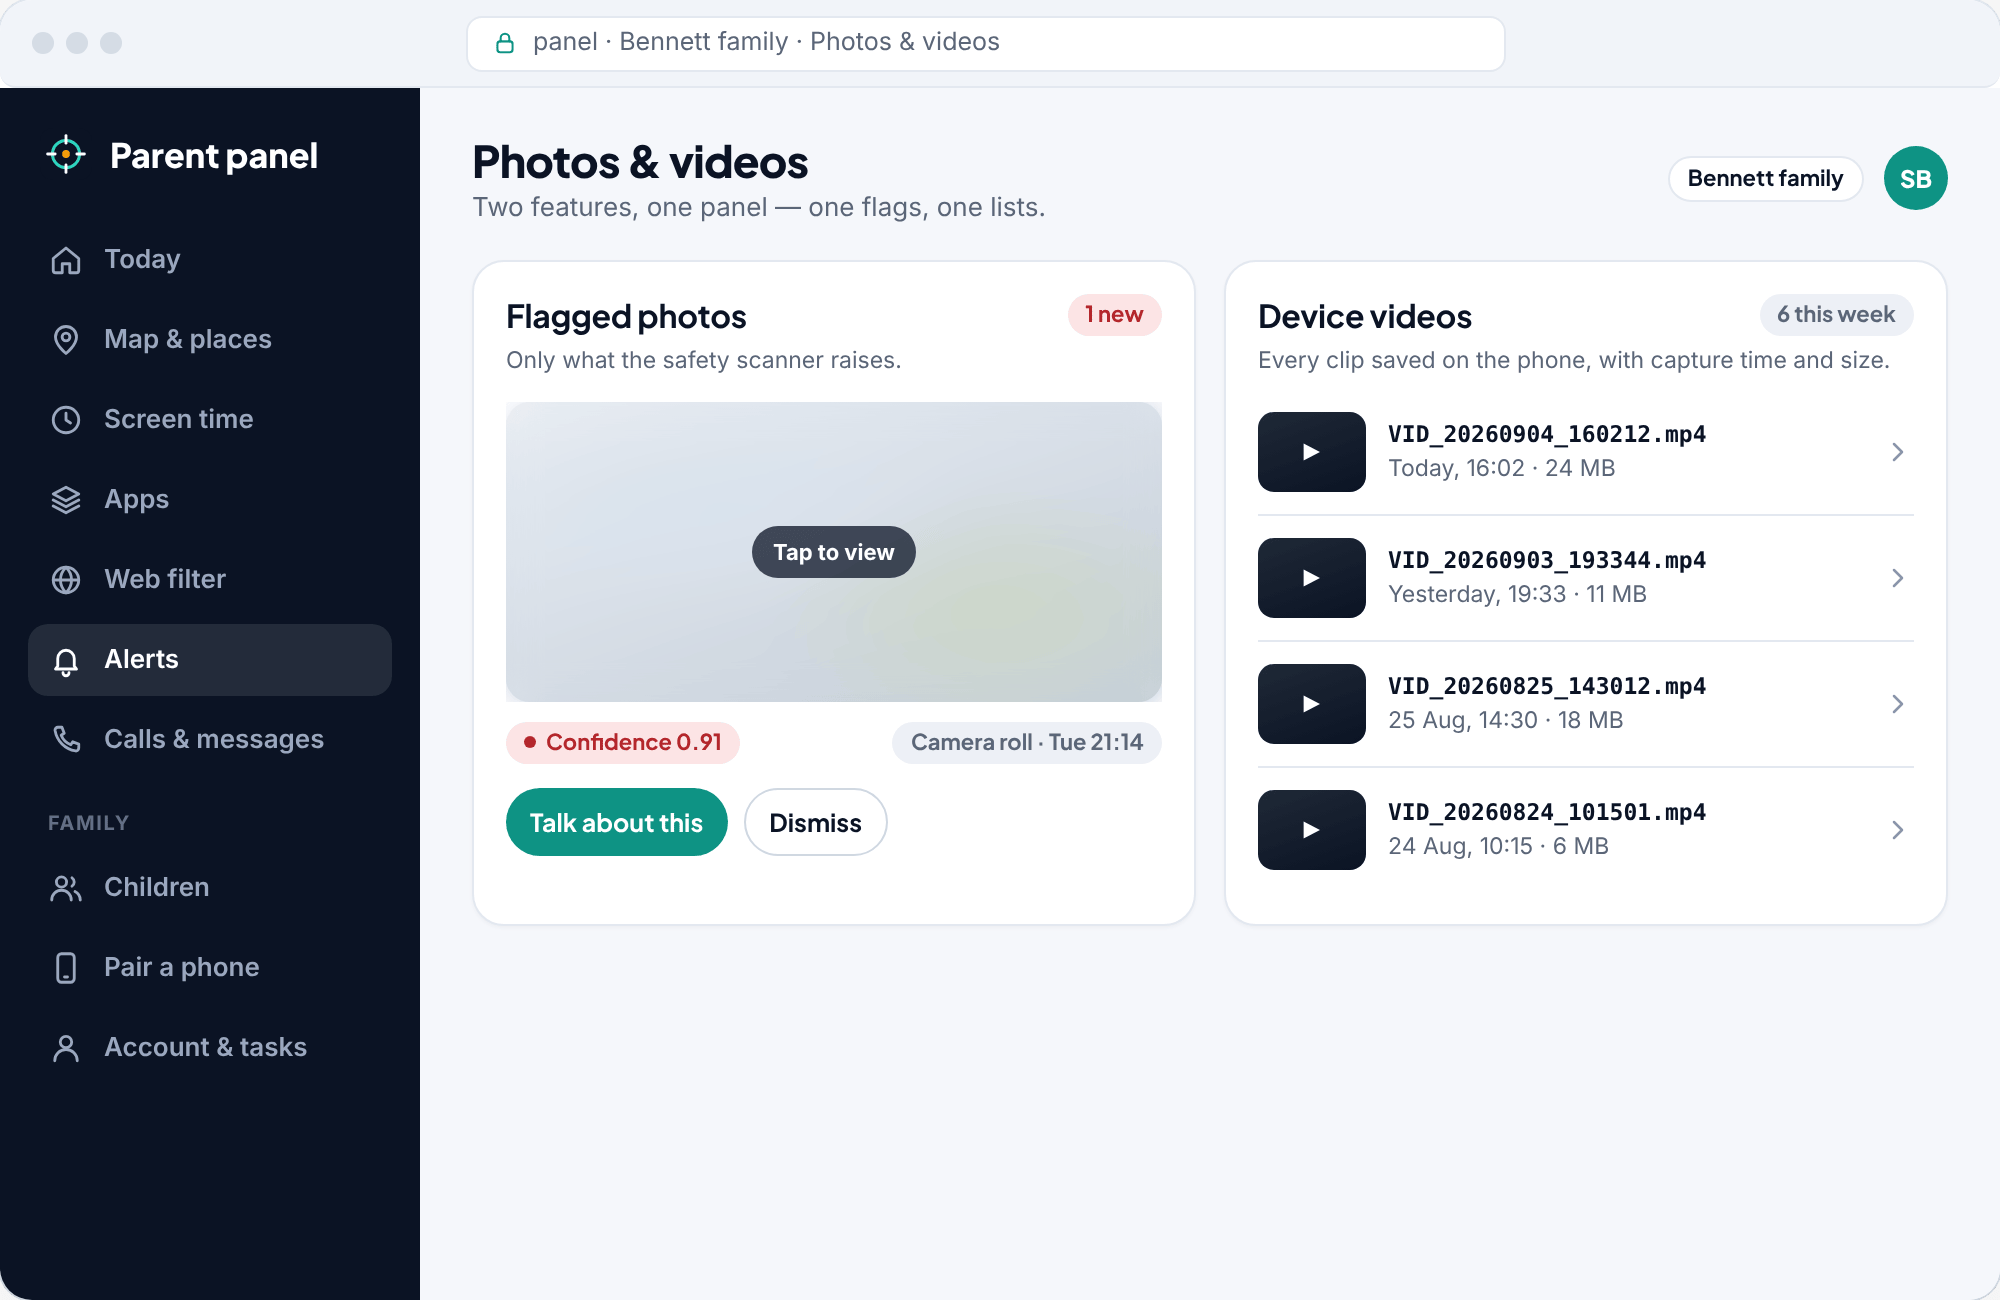Click the Pair a phone device icon
The height and width of the screenshot is (1300, 2000).
pyautogui.click(x=66, y=968)
